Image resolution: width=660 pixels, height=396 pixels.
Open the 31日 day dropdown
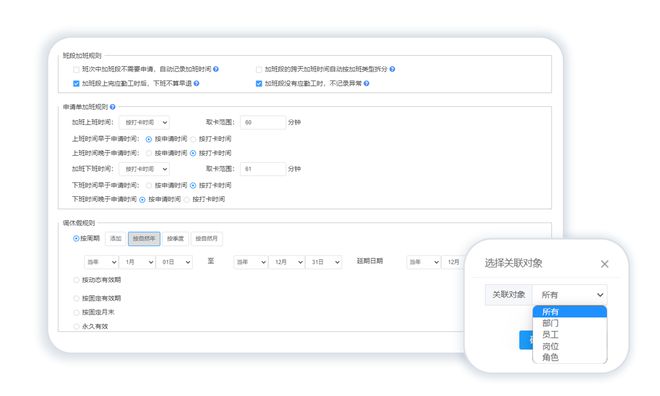(x=324, y=262)
